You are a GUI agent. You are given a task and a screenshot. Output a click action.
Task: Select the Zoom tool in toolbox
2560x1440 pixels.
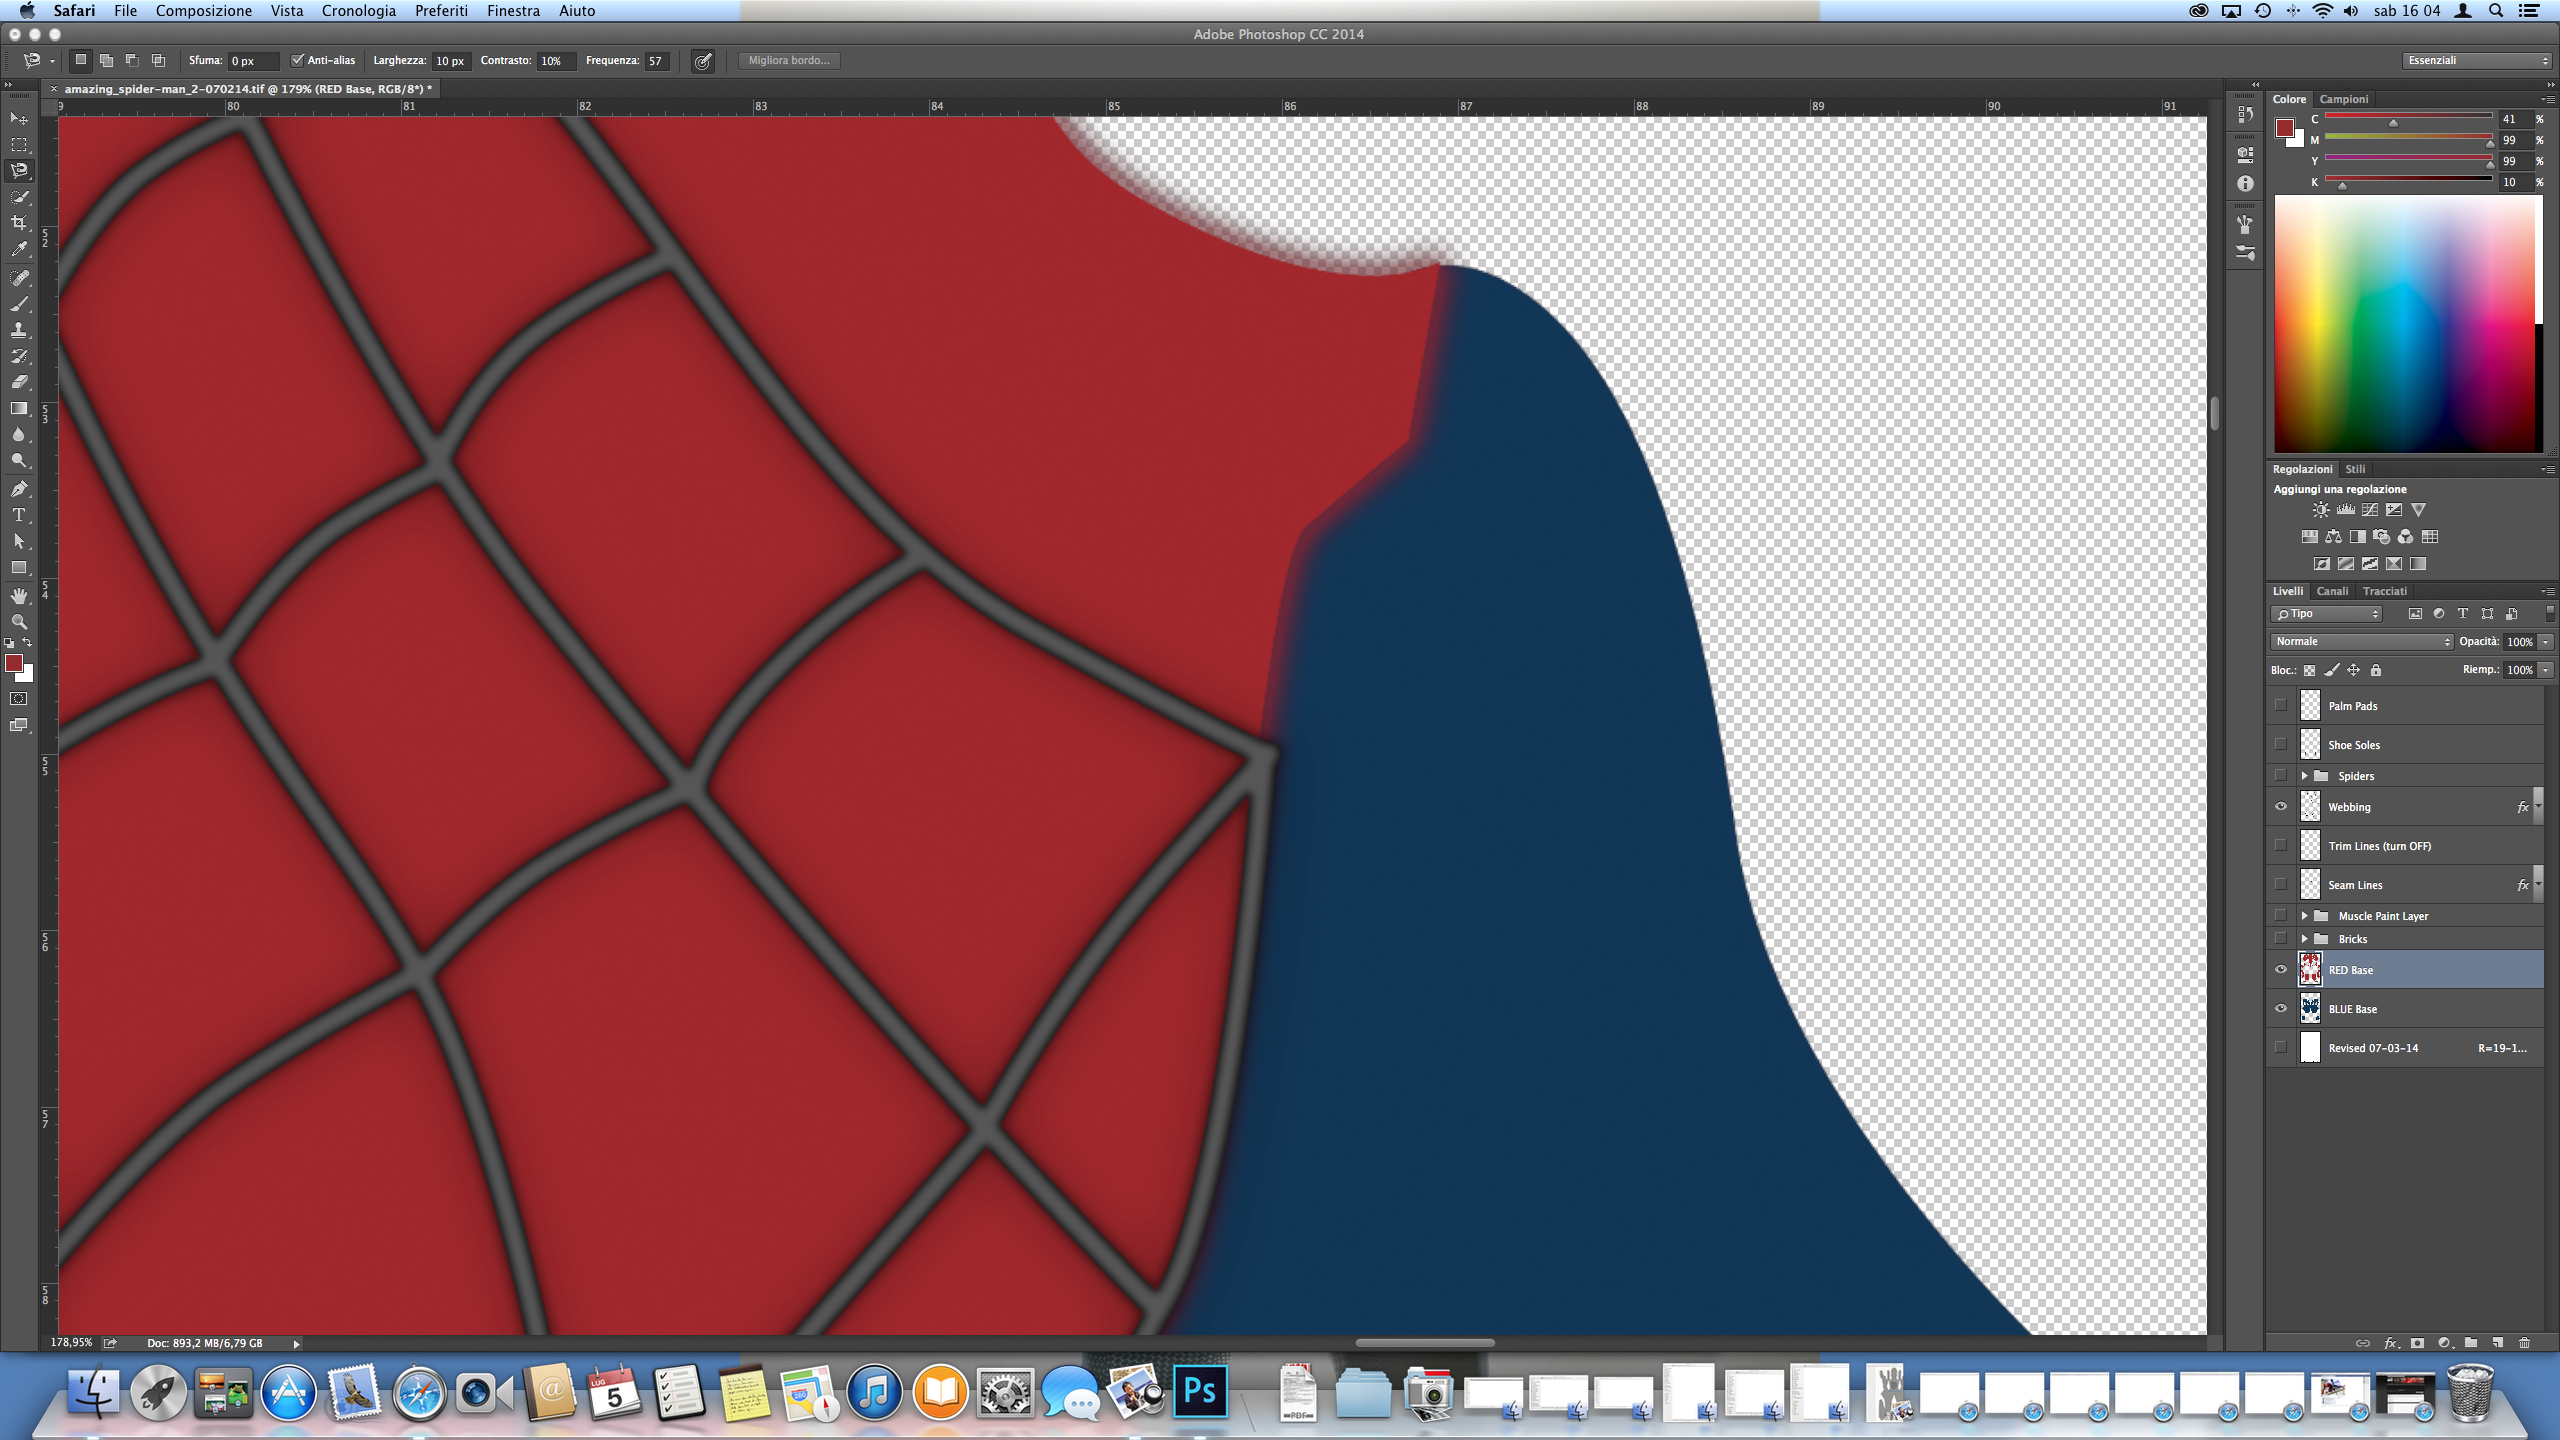19,622
